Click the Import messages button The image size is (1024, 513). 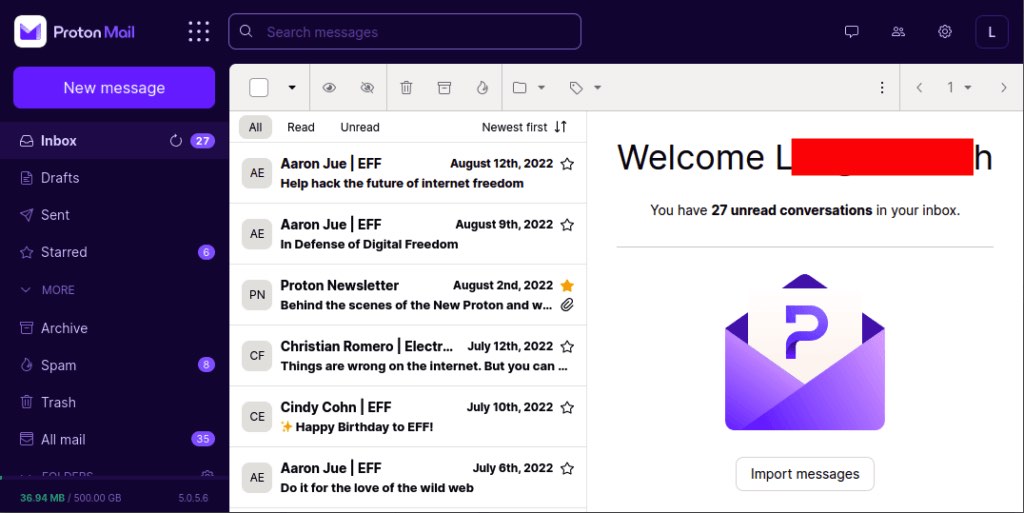pyautogui.click(x=805, y=474)
